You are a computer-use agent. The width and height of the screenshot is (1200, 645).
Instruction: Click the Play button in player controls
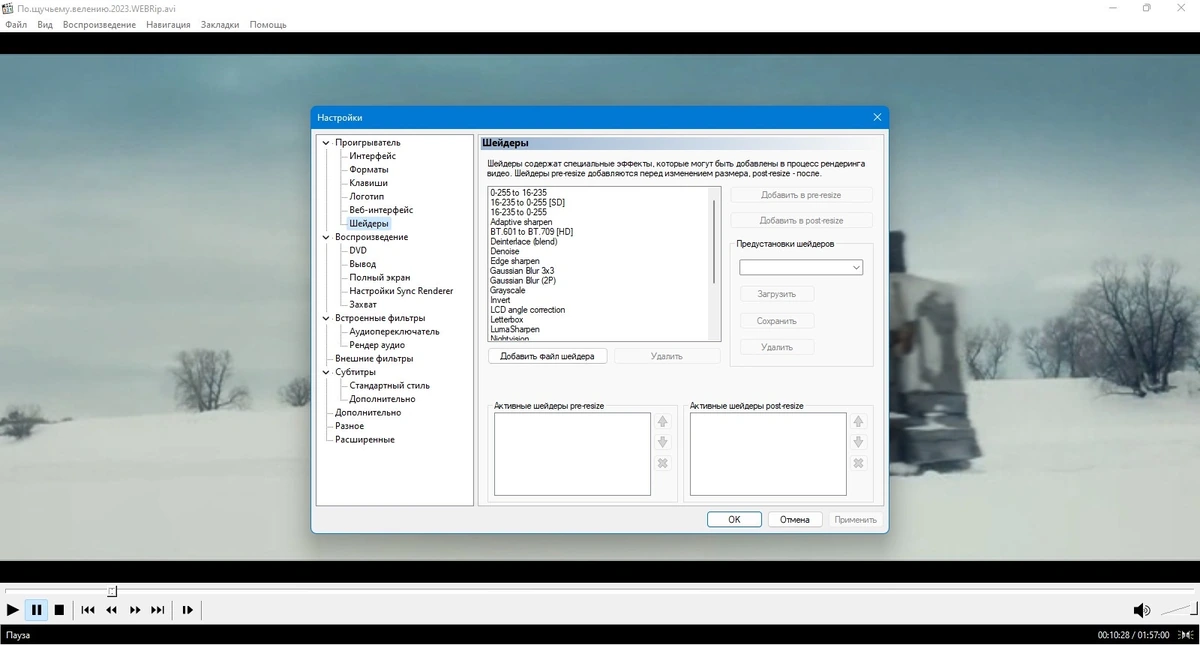[x=13, y=609]
